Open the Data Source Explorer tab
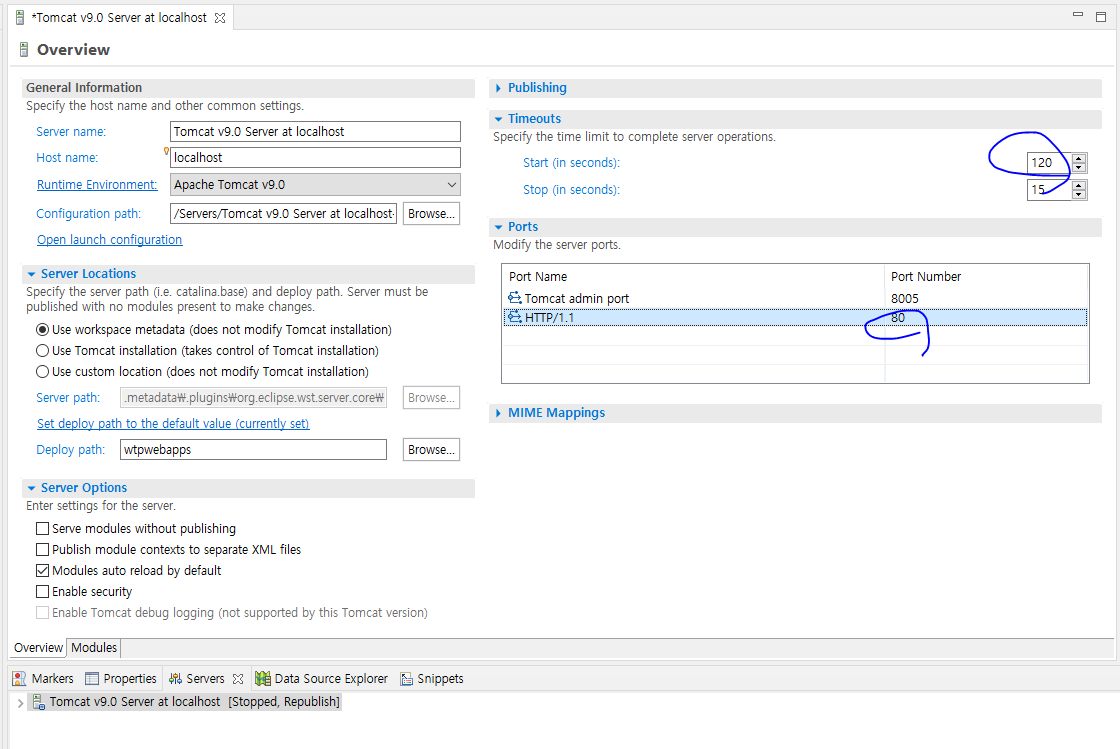The height and width of the screenshot is (749, 1120). tap(322, 678)
